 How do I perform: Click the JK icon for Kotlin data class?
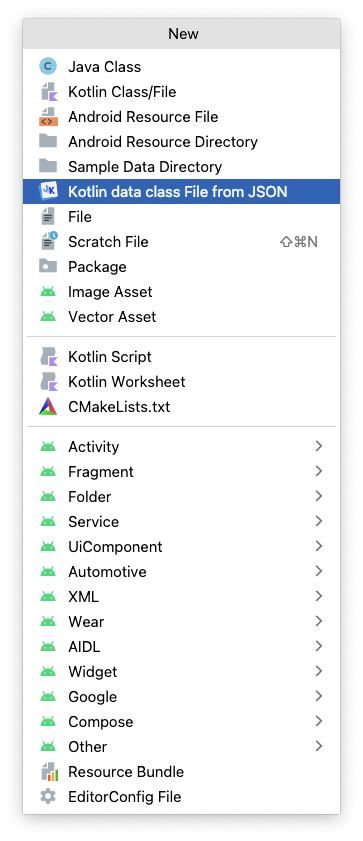click(48, 191)
